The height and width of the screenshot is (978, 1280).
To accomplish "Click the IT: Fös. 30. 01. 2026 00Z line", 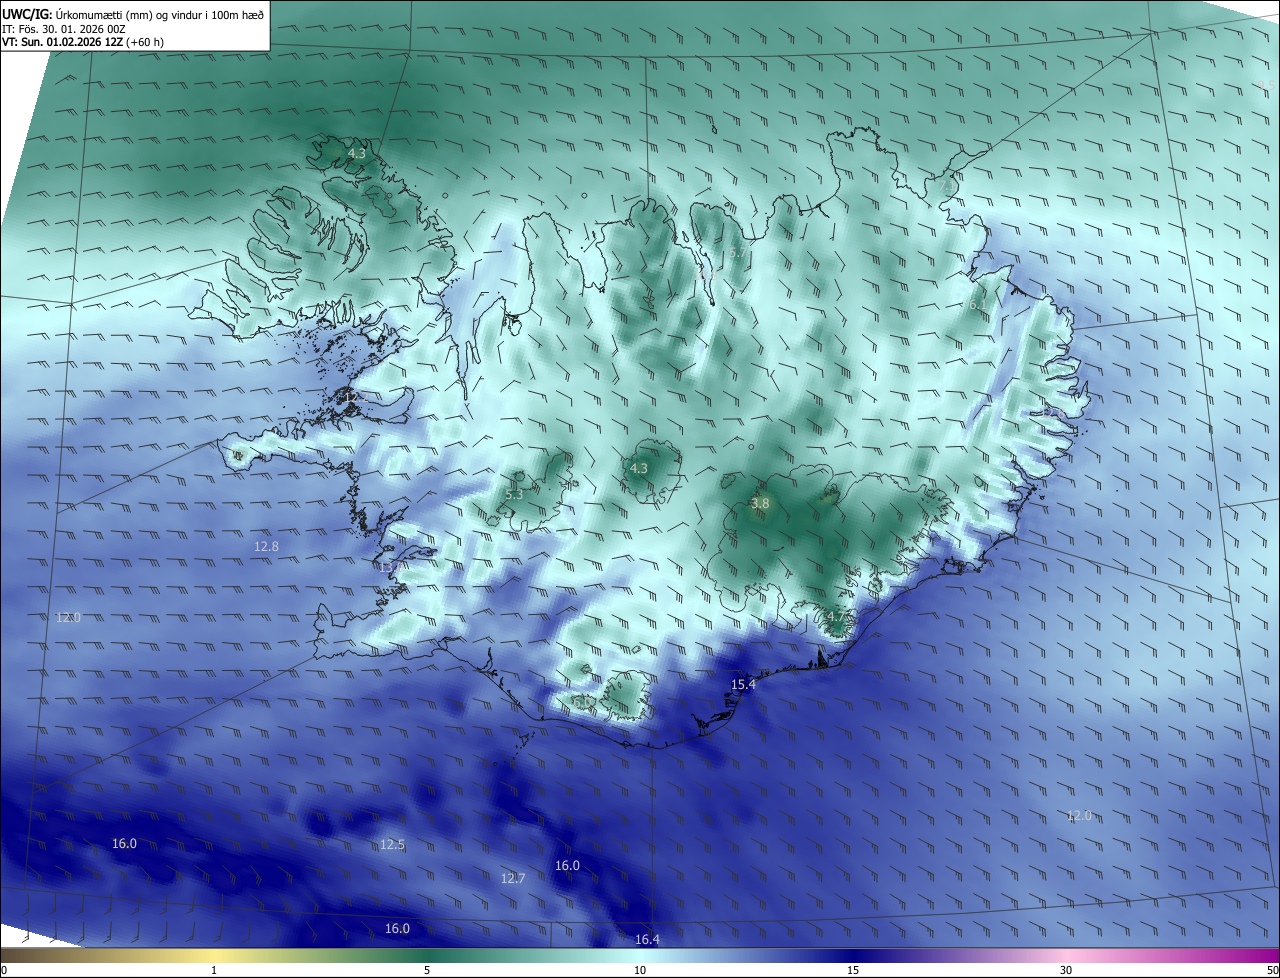I will [63, 28].
